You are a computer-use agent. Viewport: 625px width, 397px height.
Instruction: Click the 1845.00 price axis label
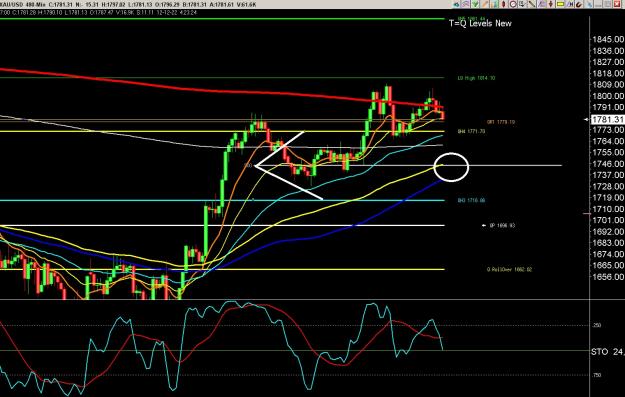[608, 39]
